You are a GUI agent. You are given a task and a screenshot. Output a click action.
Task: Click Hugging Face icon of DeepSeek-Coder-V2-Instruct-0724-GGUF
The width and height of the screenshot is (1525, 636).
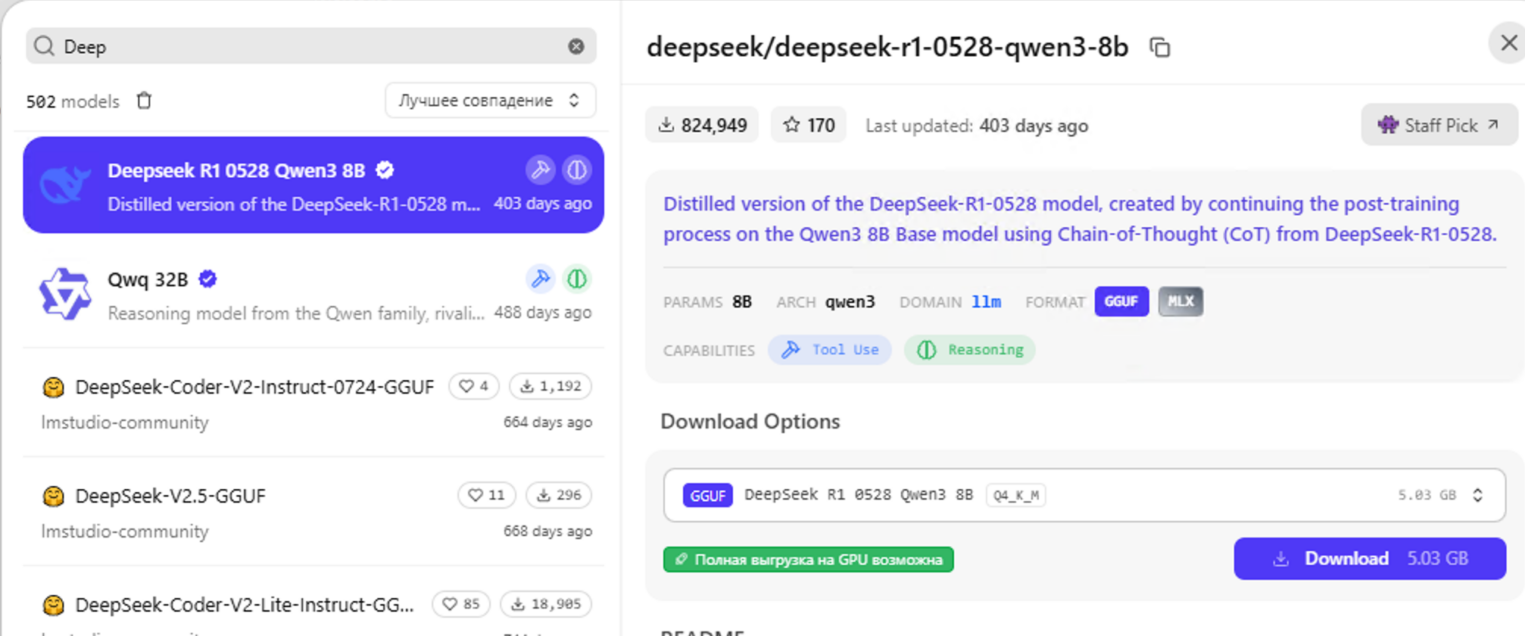54,387
